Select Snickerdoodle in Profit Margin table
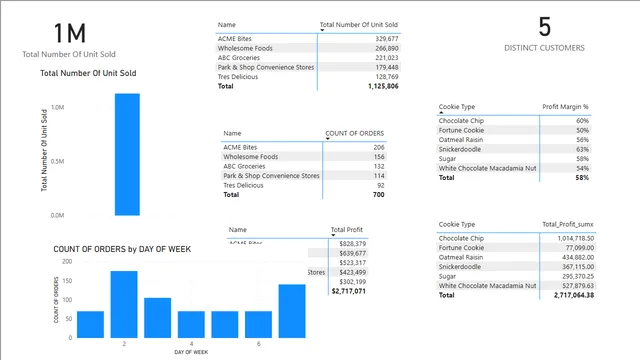This screenshot has width=640, height=360. pos(460,149)
